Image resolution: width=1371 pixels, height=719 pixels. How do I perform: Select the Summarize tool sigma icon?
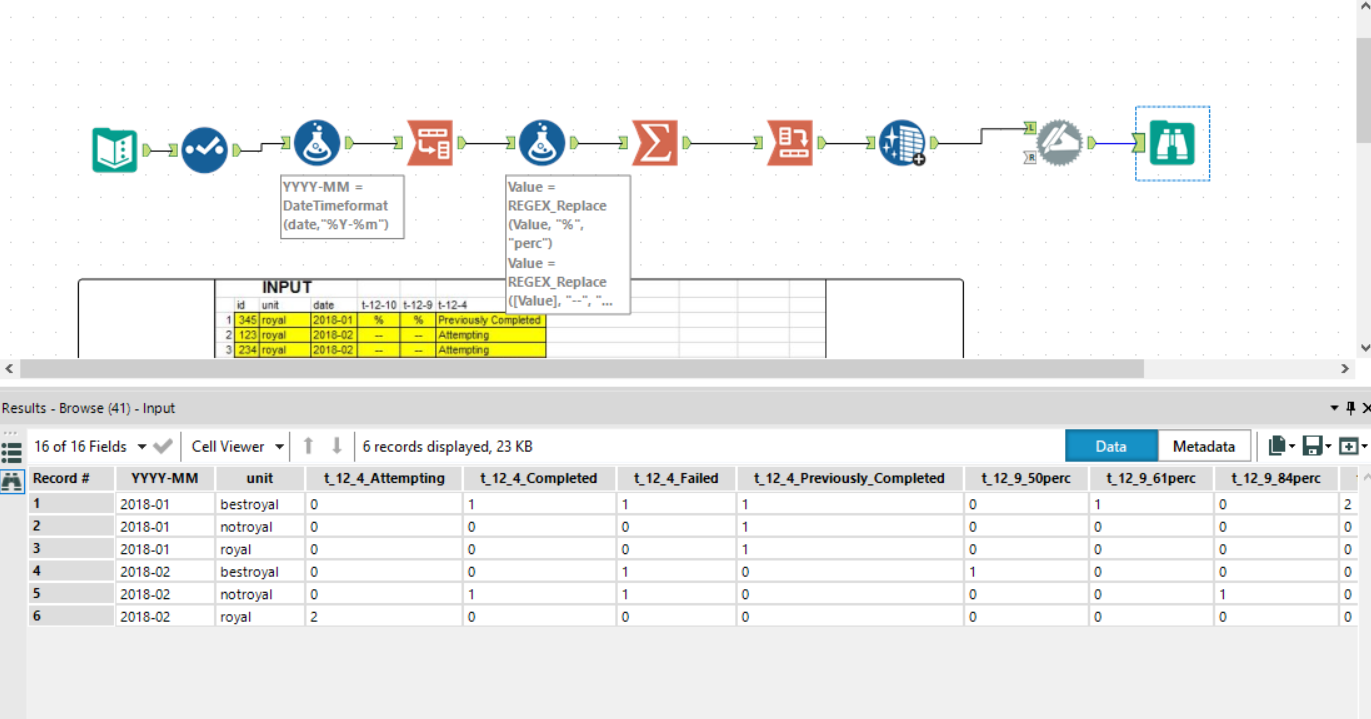point(655,143)
